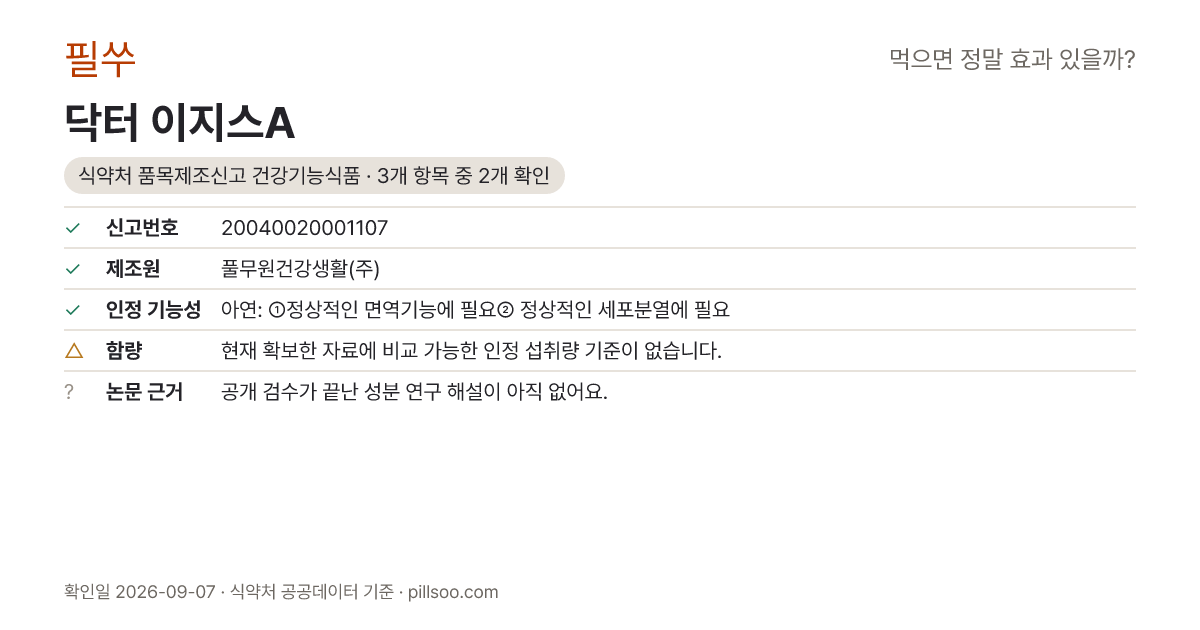Click the green checkmark beside 제조원
This screenshot has width=1200, height=630.
click(x=72, y=269)
